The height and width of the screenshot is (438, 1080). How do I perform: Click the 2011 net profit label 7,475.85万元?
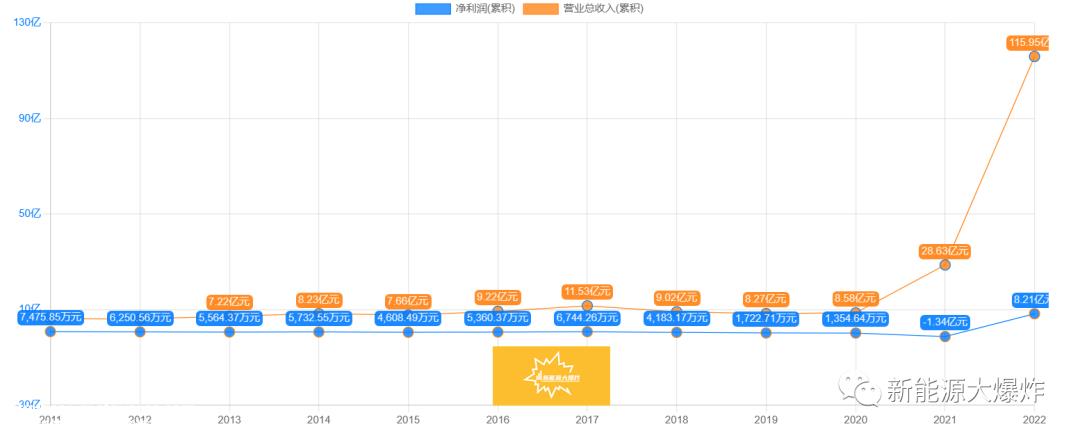coord(51,317)
